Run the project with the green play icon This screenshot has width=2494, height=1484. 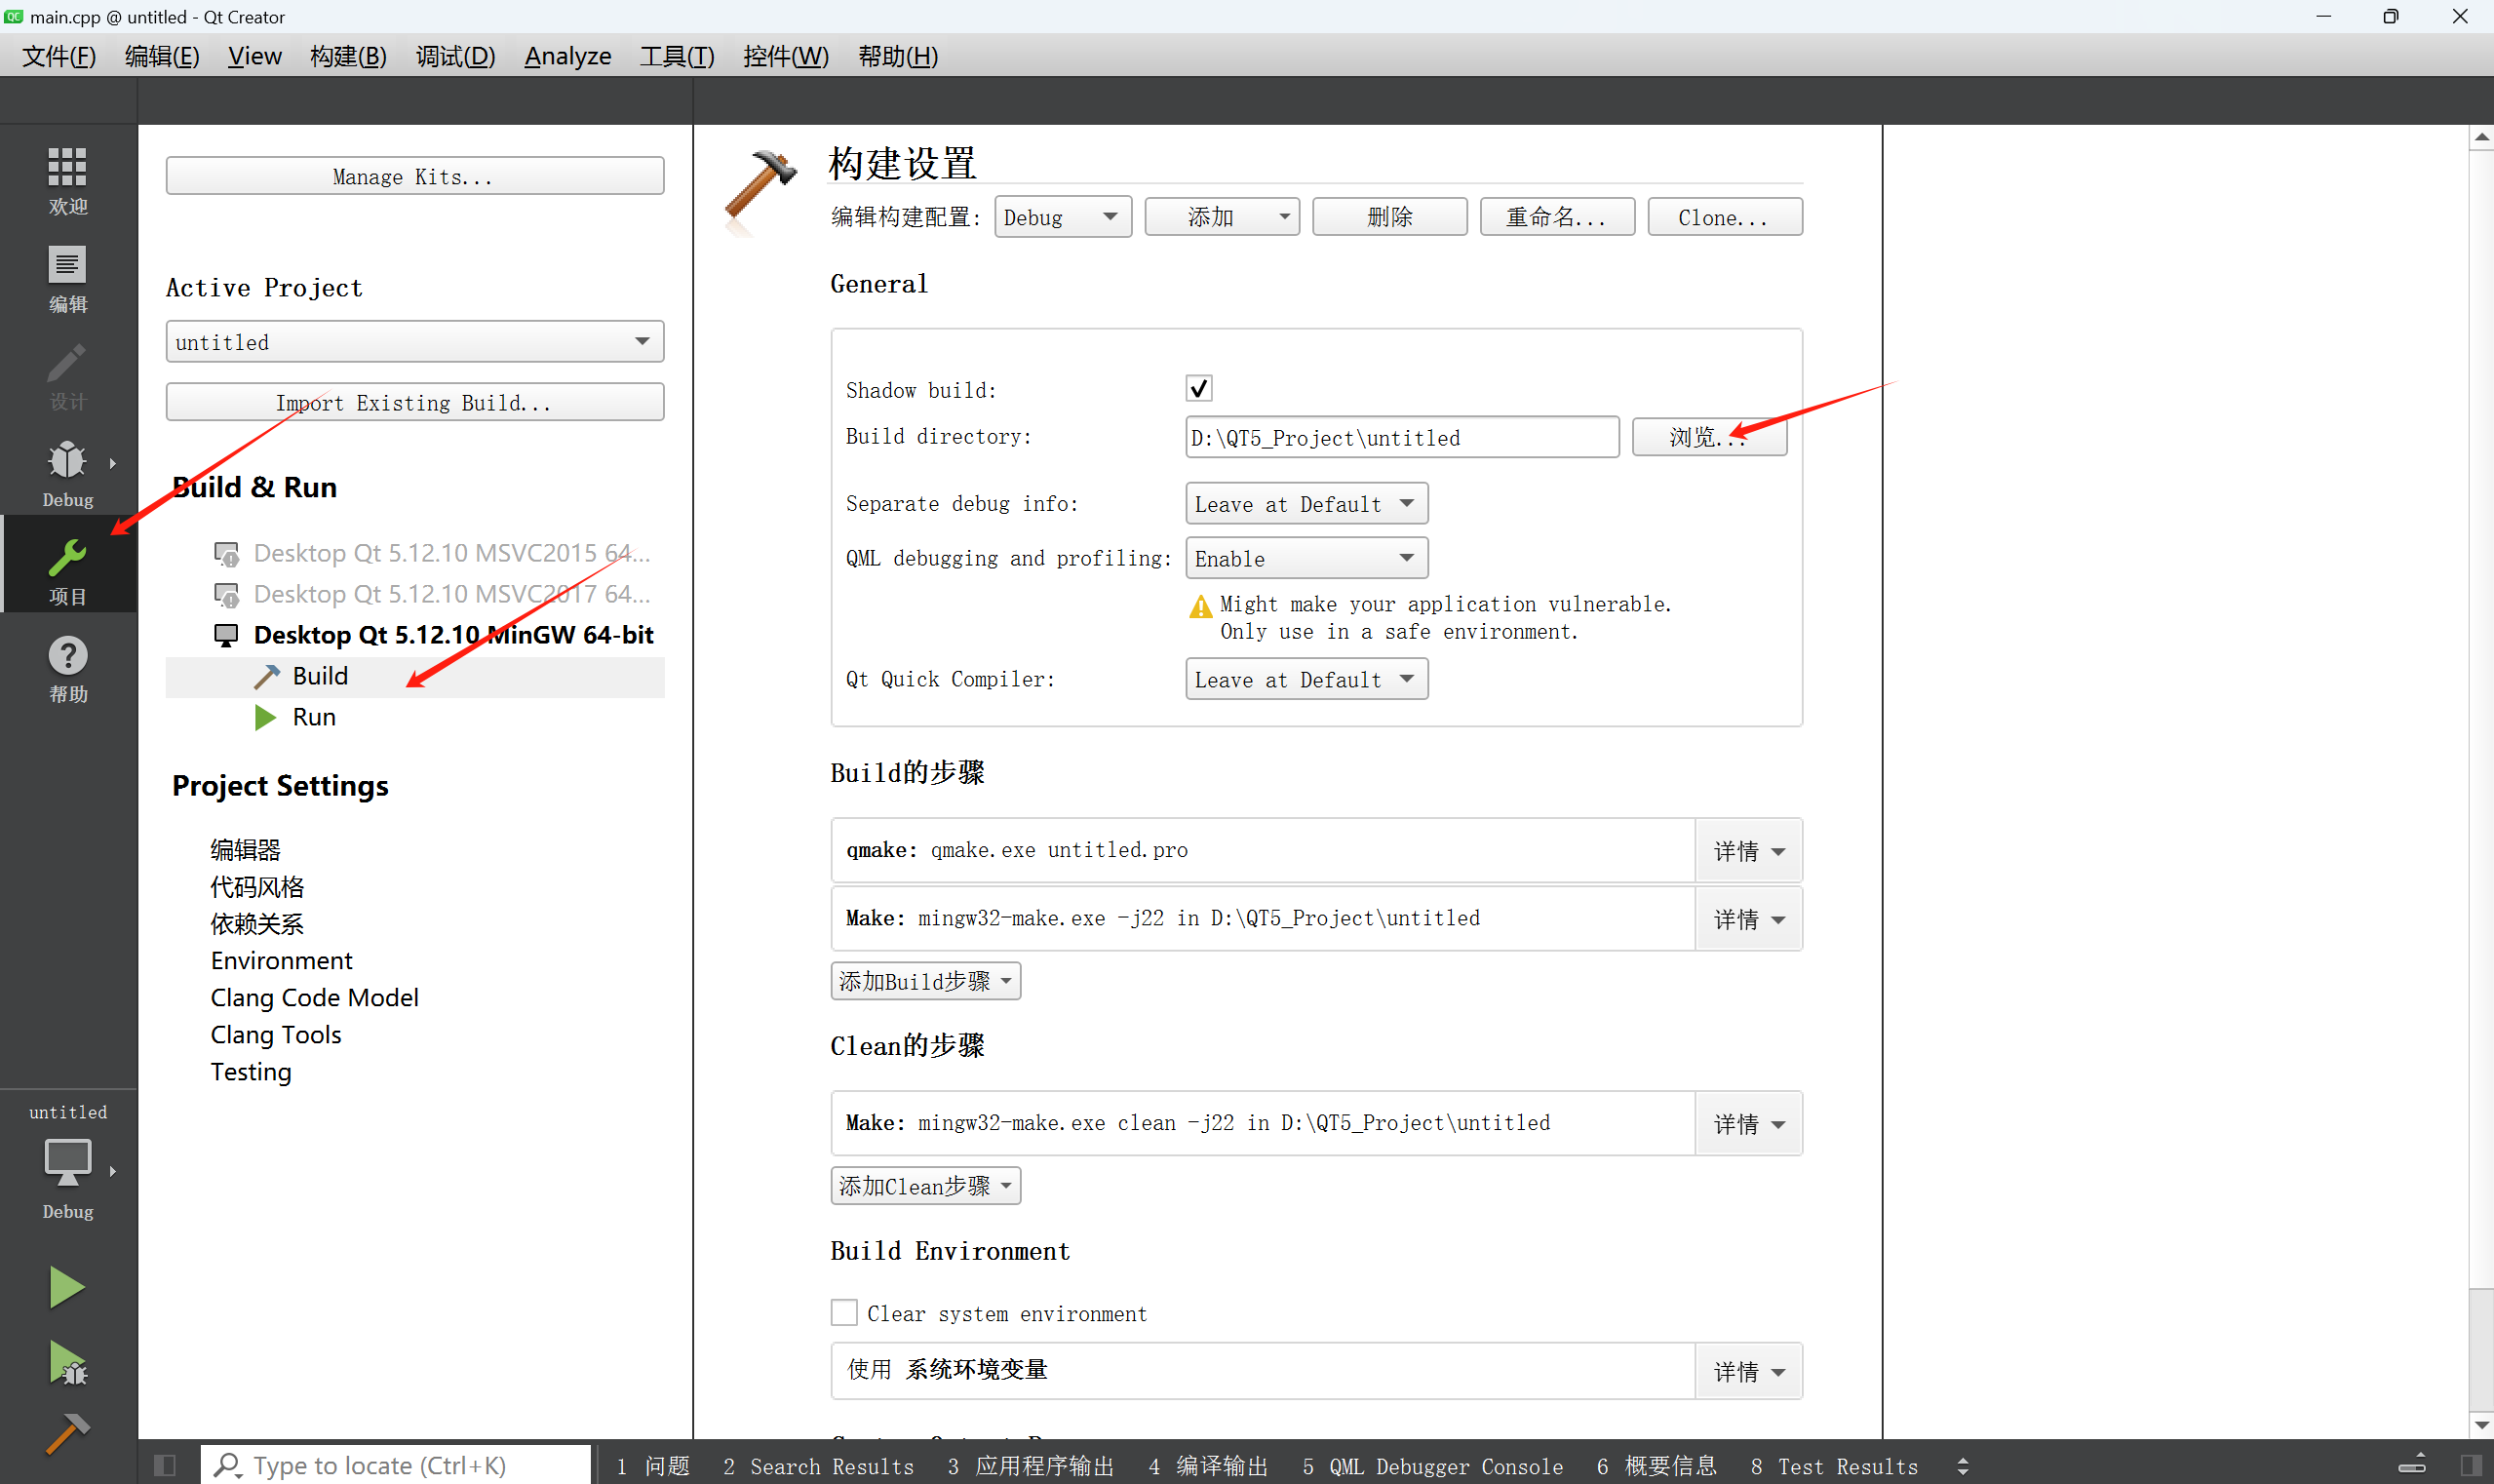tap(65, 1287)
